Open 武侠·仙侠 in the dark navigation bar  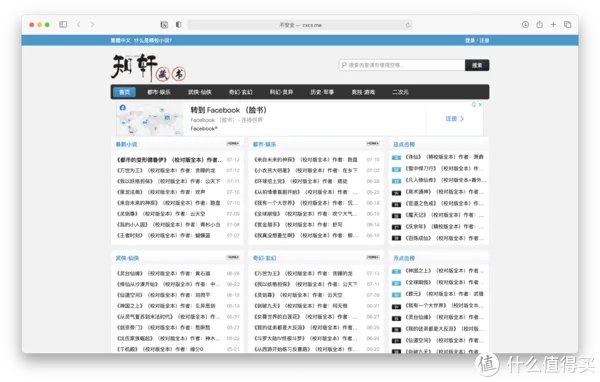pyautogui.click(x=200, y=92)
